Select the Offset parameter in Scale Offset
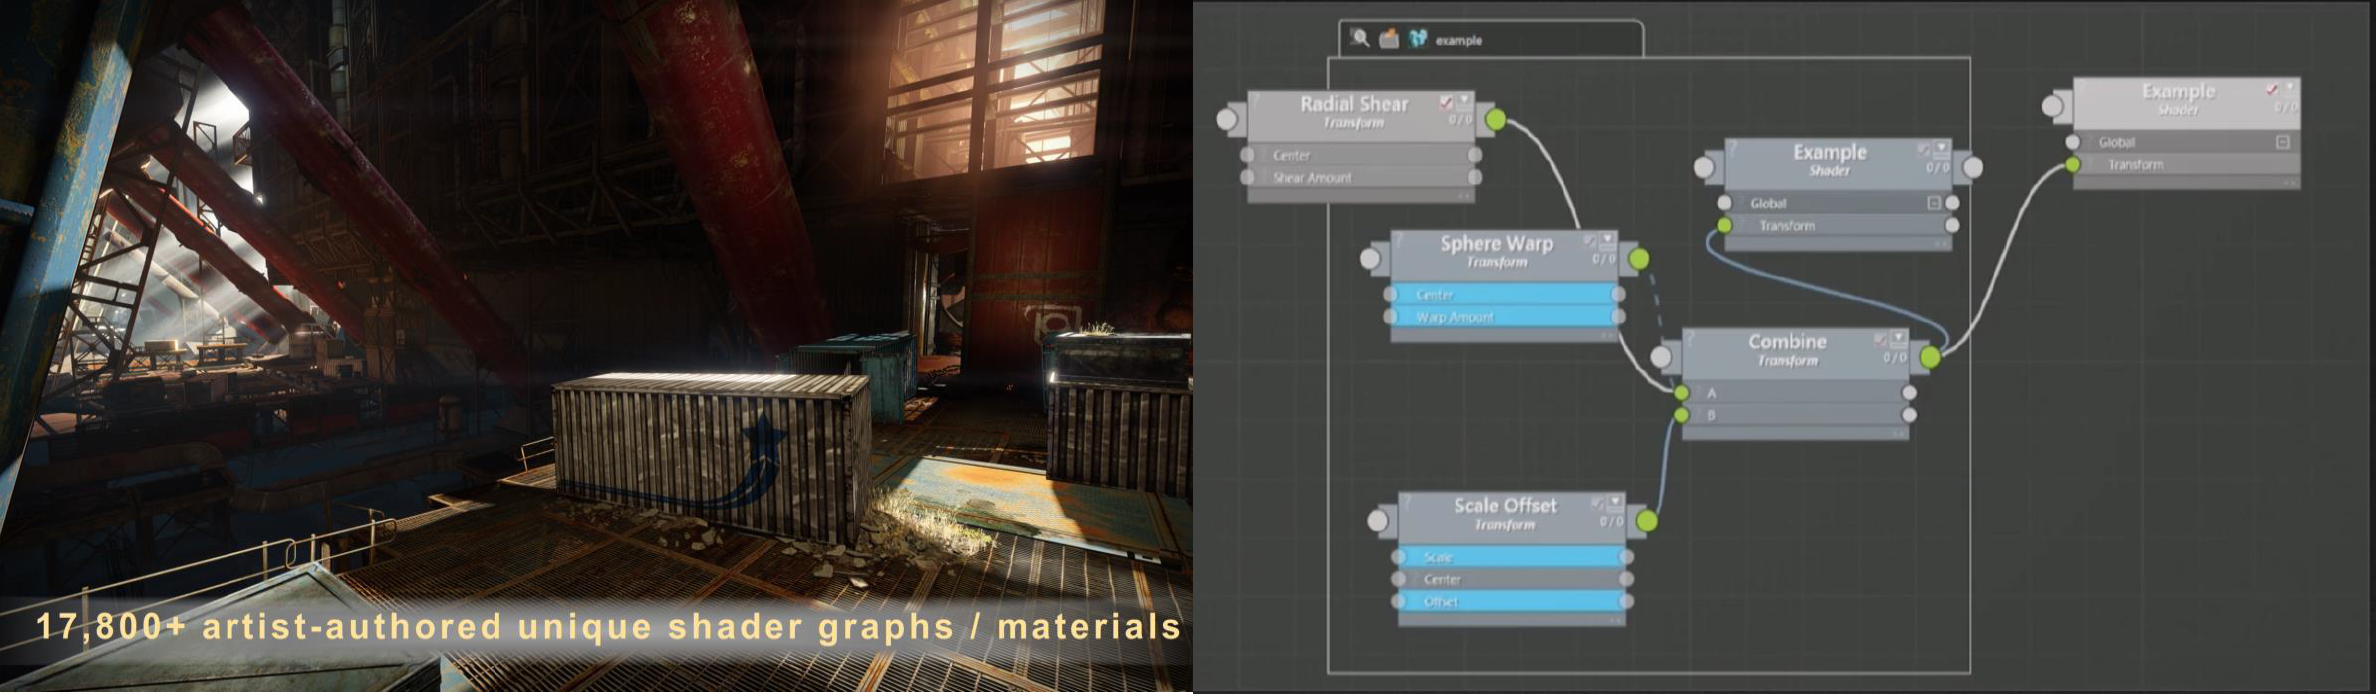This screenshot has height=694, width=2376. point(1510,602)
